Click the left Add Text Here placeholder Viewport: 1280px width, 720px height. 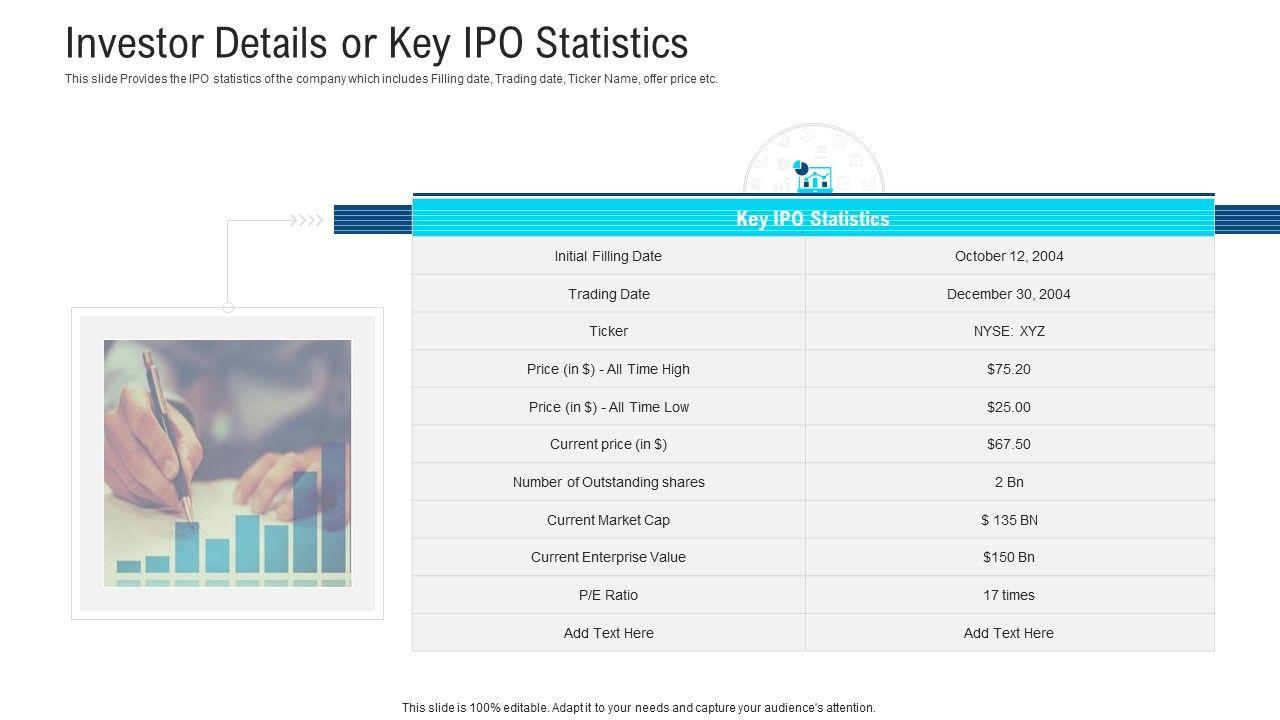[x=608, y=633]
